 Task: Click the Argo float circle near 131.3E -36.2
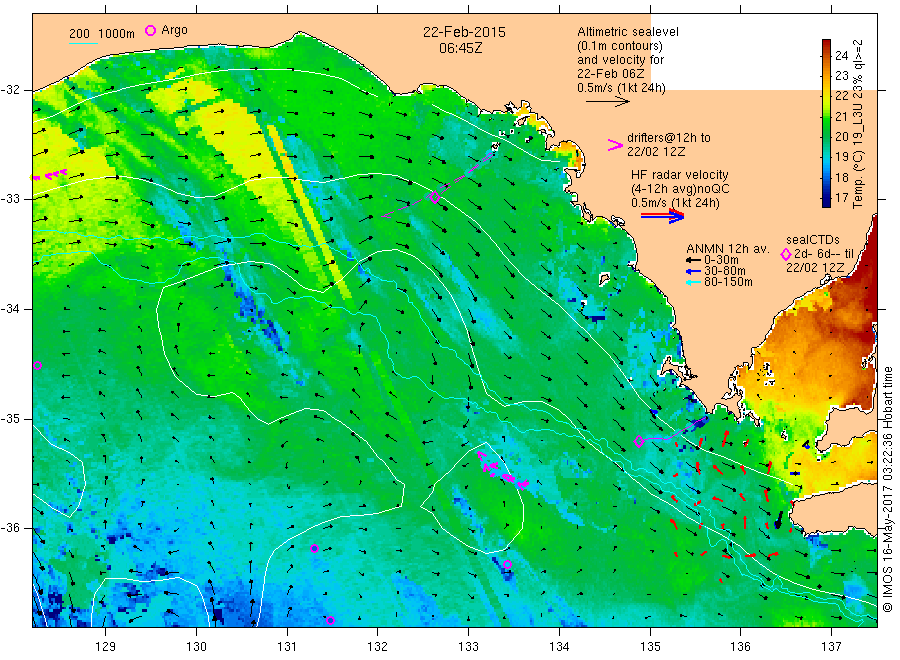click(x=315, y=549)
